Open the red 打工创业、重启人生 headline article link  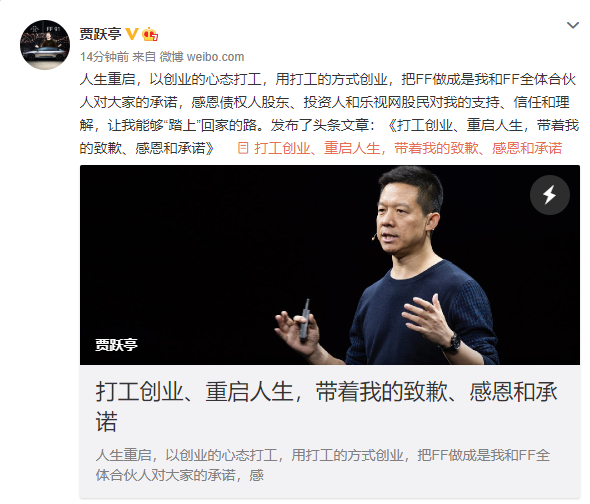(x=408, y=148)
